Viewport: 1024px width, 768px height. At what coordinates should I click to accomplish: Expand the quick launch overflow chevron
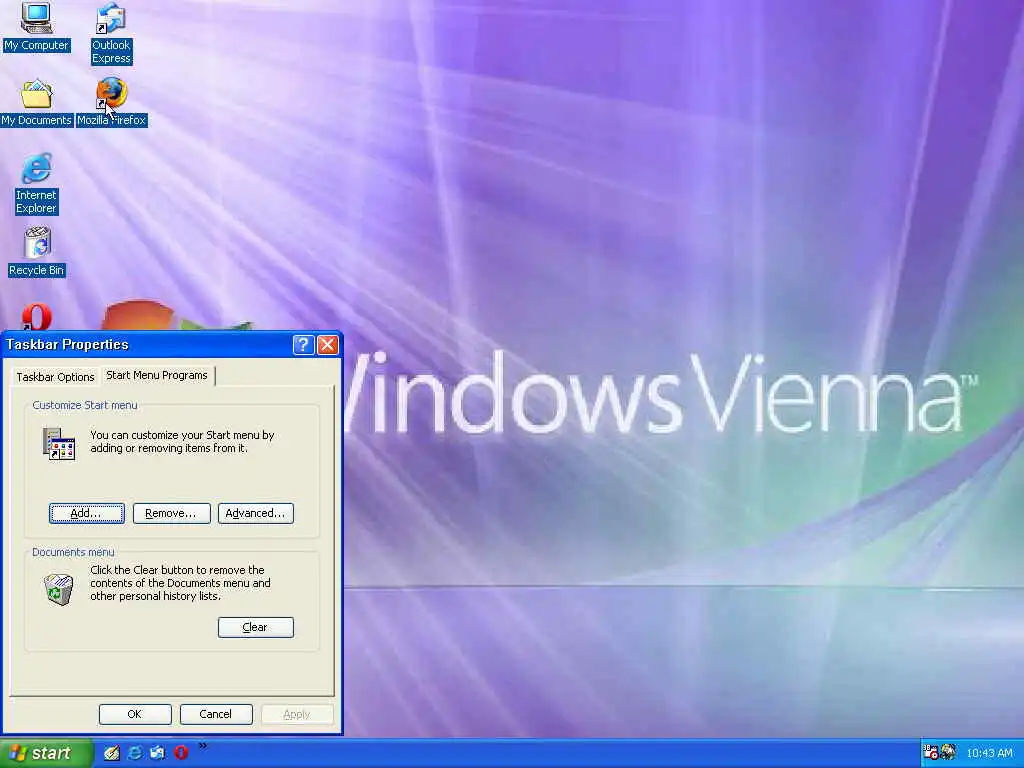point(202,746)
